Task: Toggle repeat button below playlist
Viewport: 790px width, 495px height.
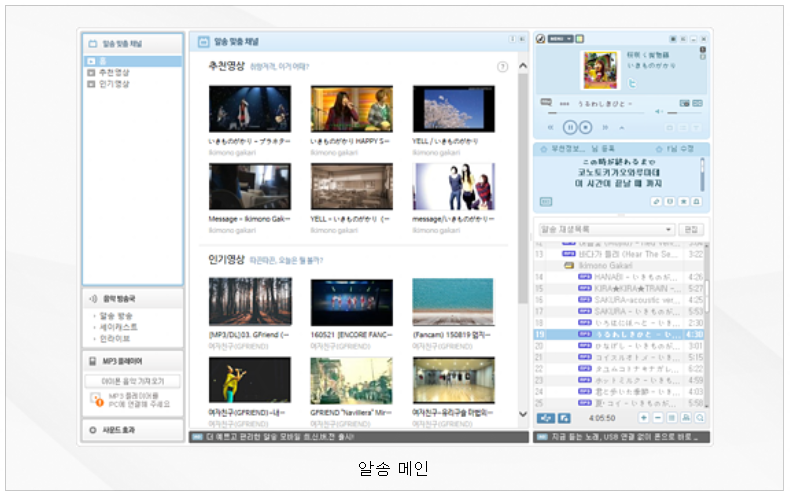Action: point(564,418)
